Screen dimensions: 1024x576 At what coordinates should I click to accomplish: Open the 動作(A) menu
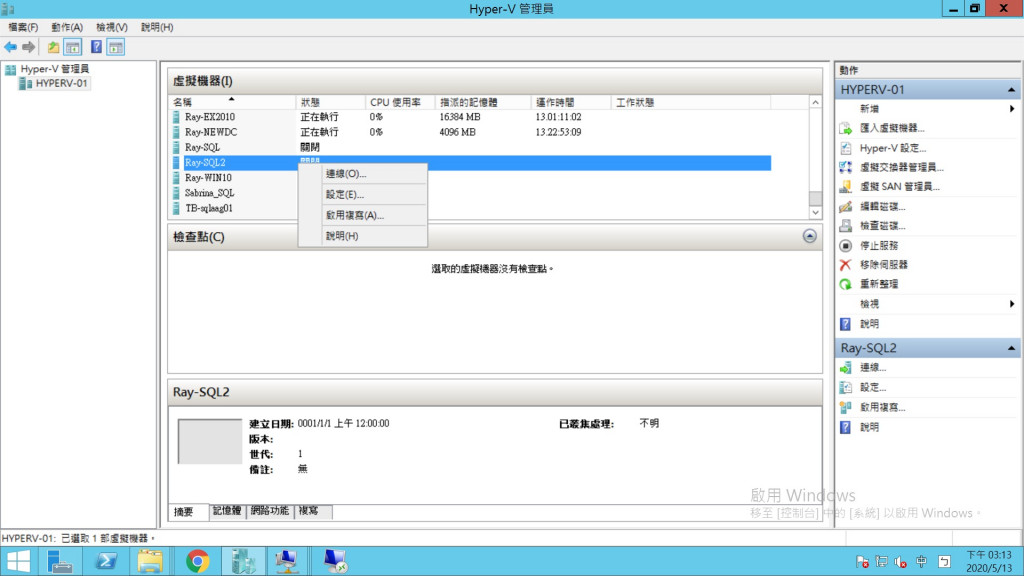click(67, 27)
